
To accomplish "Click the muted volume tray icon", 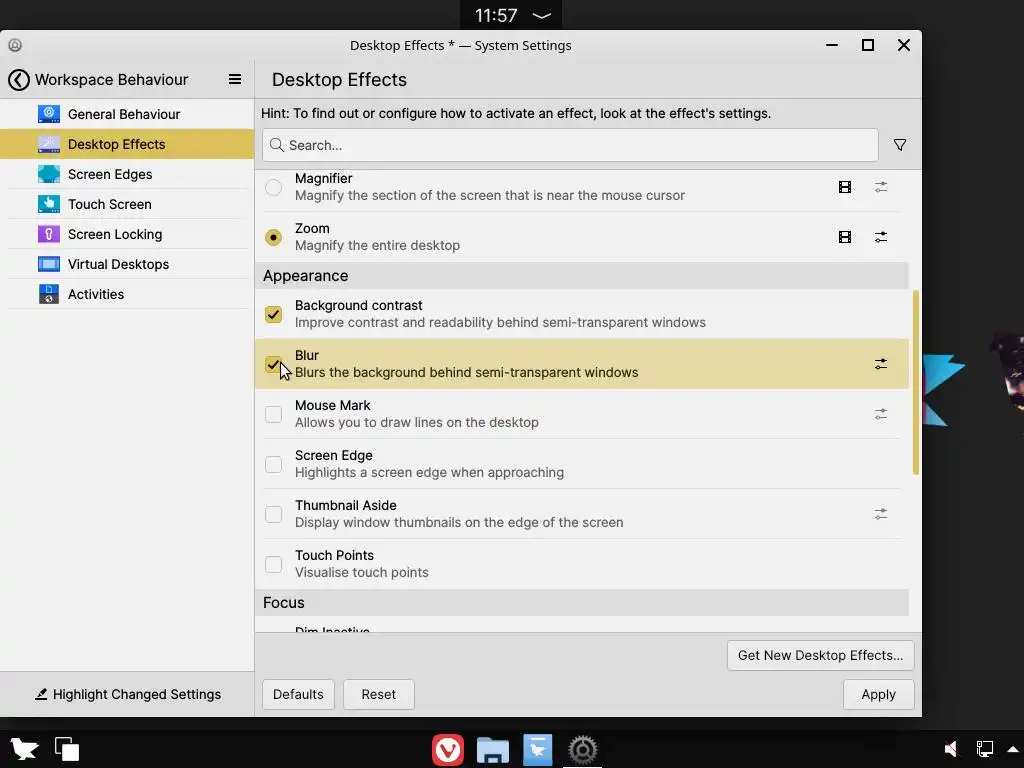I will [x=951, y=749].
